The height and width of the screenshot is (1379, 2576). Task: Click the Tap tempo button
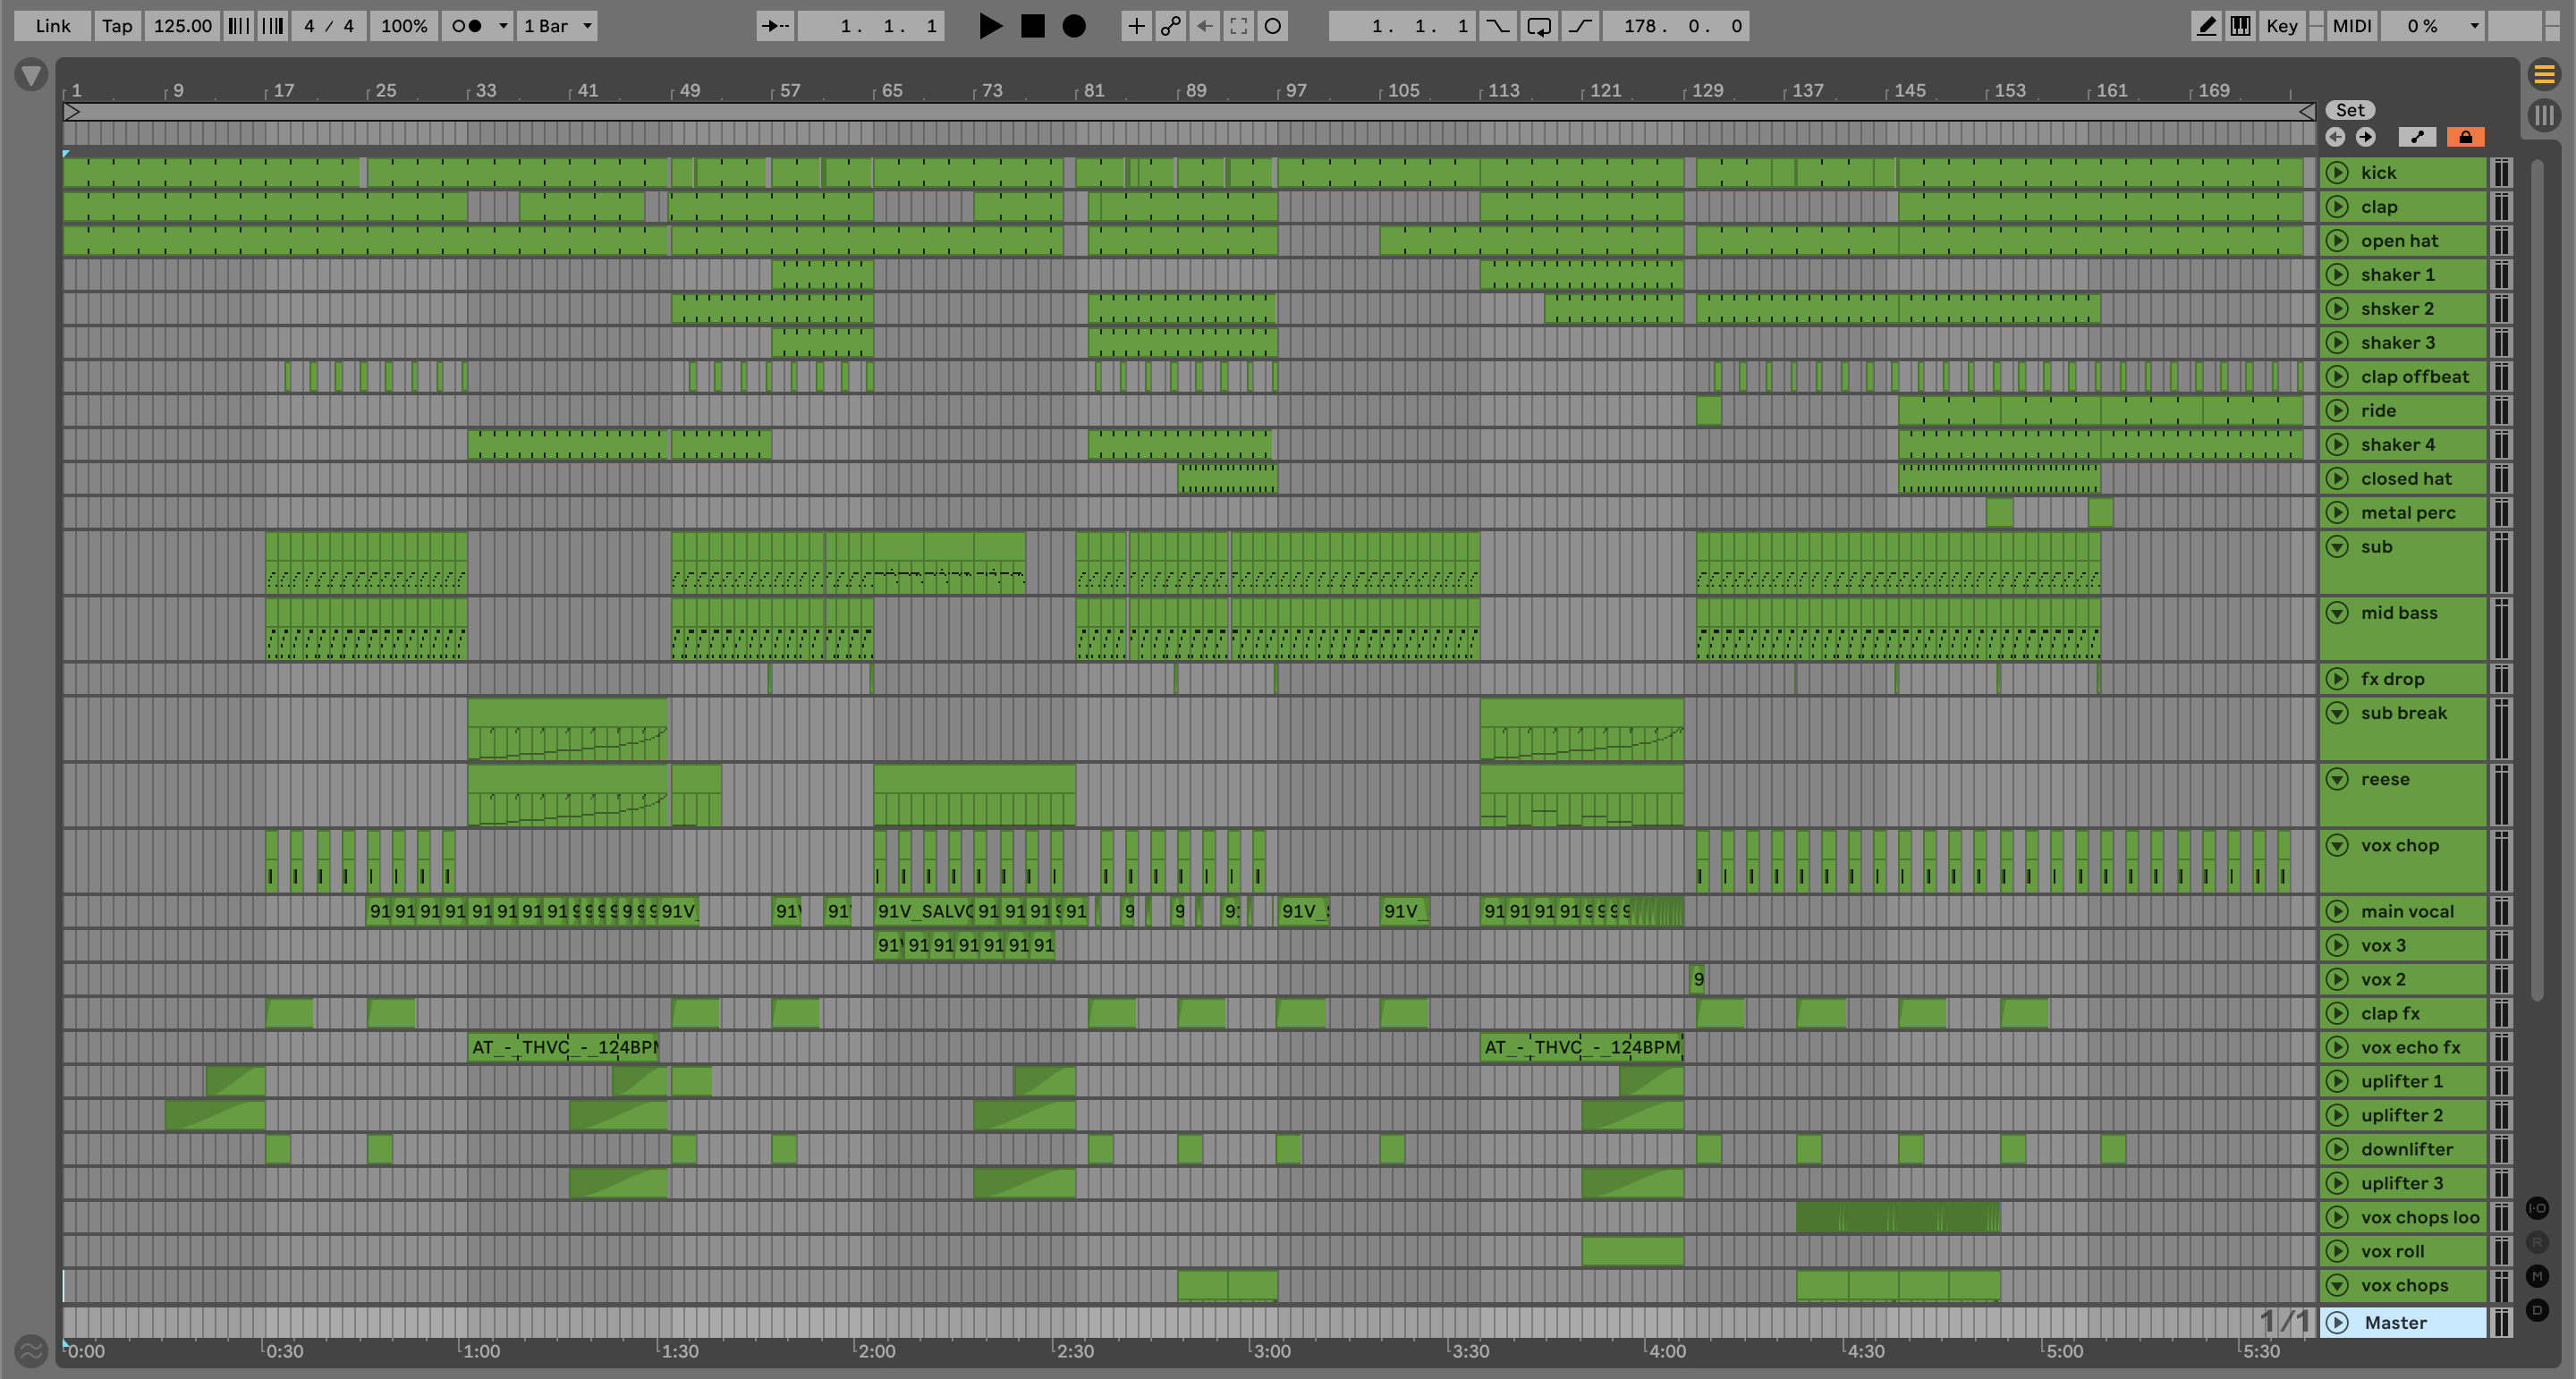tap(117, 26)
